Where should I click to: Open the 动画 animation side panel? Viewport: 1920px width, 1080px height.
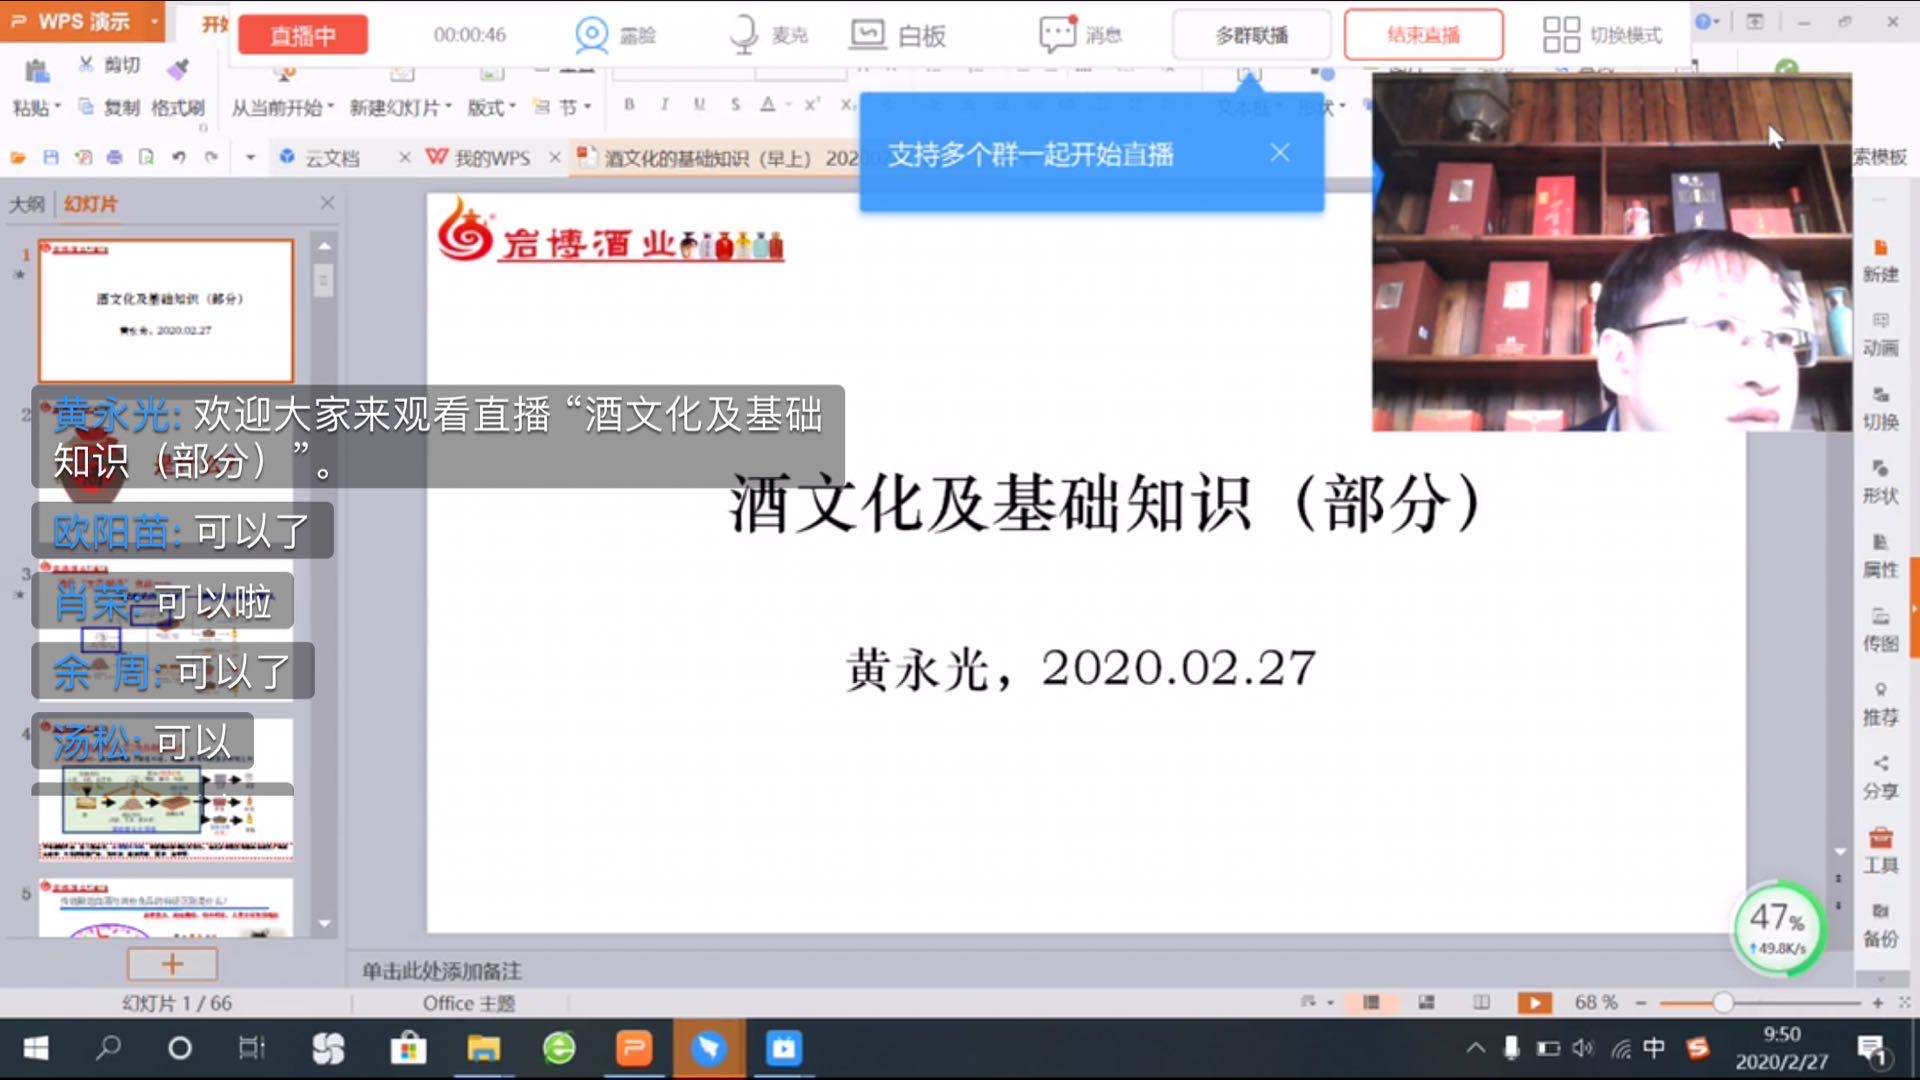point(1880,333)
